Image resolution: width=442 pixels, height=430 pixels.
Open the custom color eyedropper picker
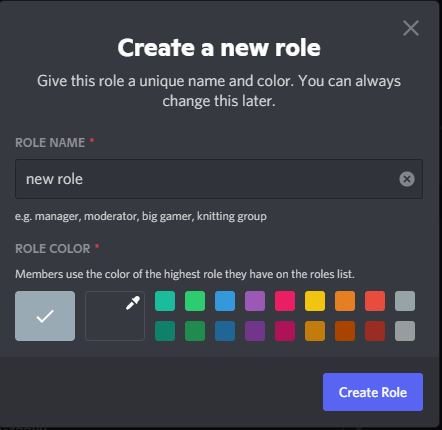tap(115, 316)
